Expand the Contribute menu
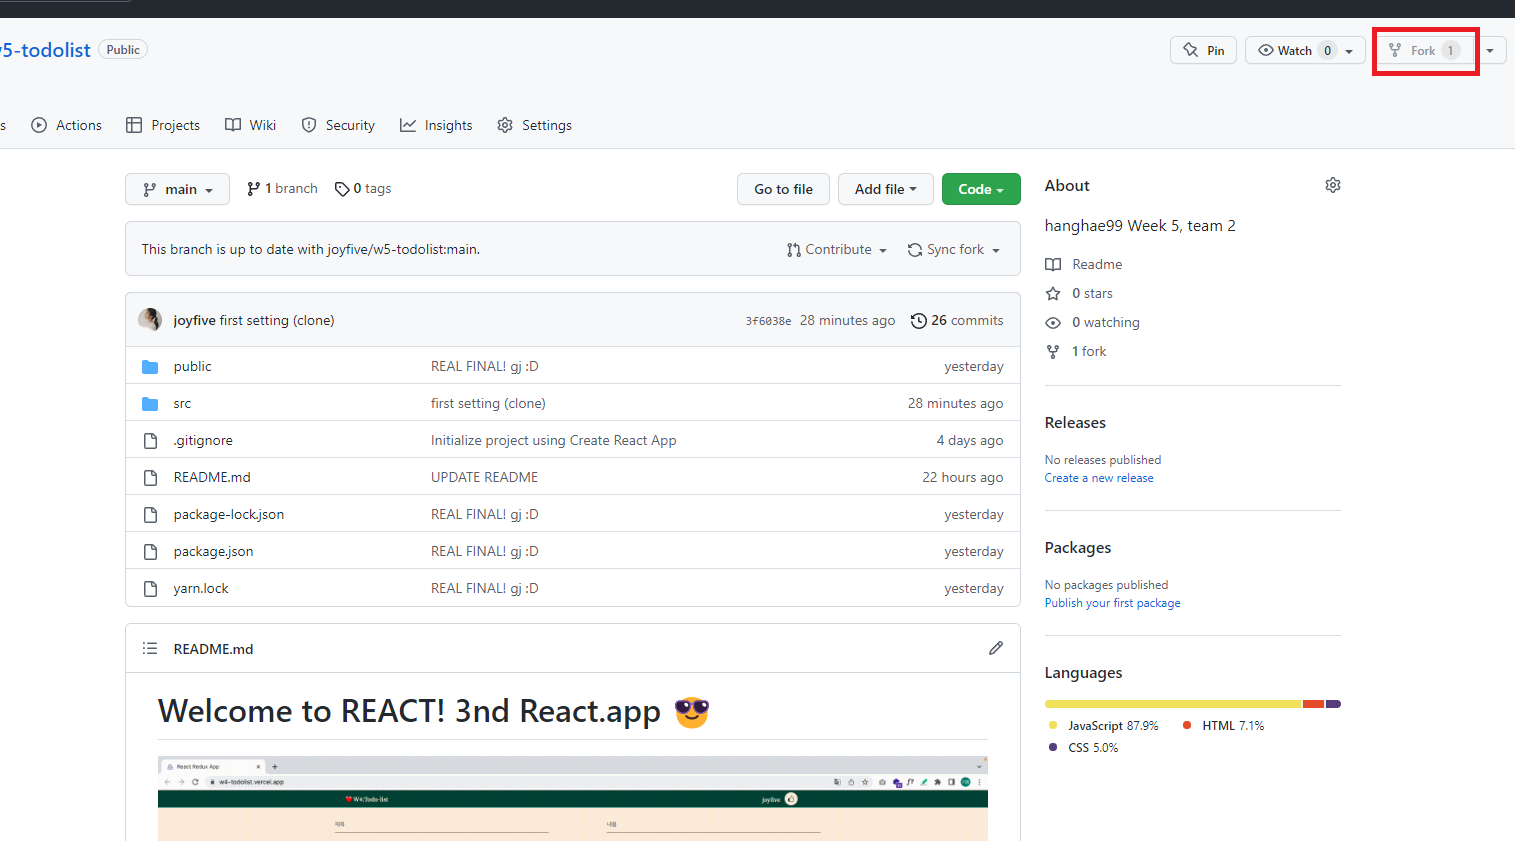Screen dimensions: 1515x841 pyautogui.click(x=837, y=250)
